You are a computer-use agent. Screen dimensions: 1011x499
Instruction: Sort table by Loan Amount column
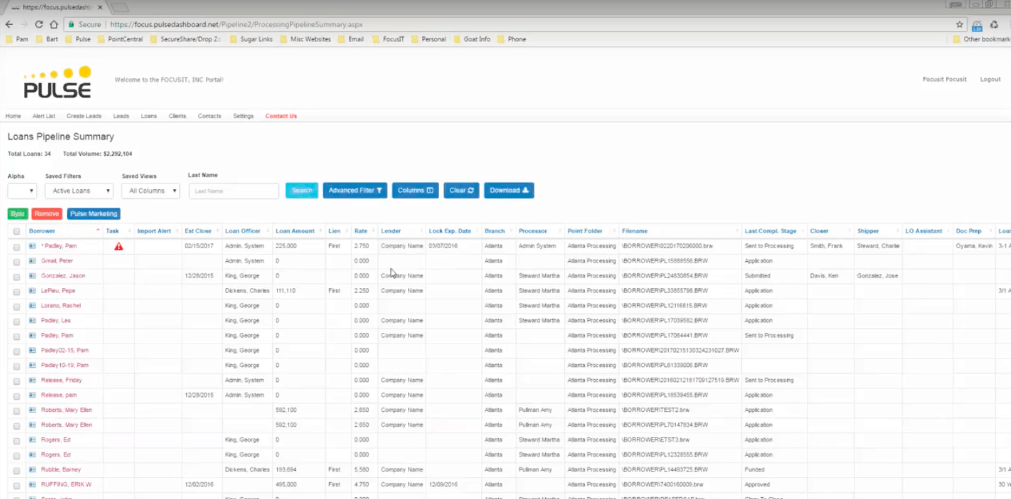click(x=295, y=231)
